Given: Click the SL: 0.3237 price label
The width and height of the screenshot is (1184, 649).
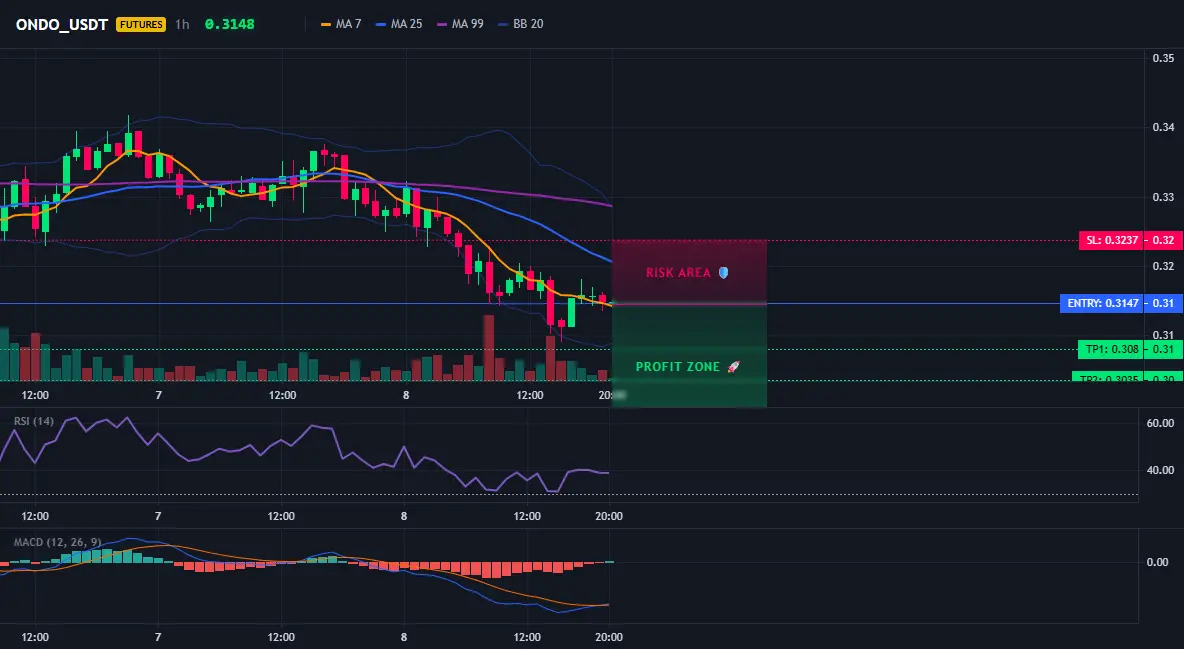Looking at the screenshot, I should click(1110, 240).
